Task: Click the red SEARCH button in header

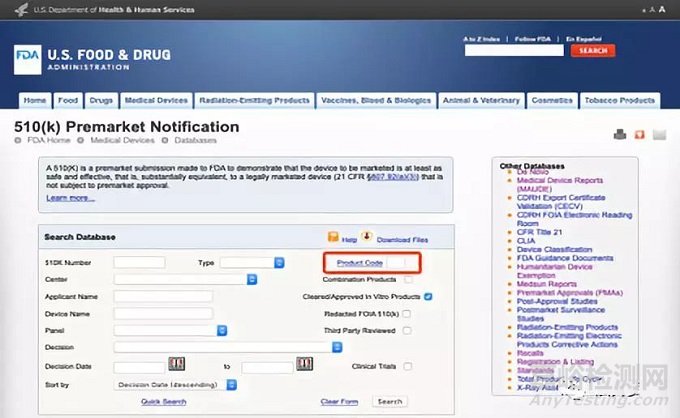Action: point(592,50)
